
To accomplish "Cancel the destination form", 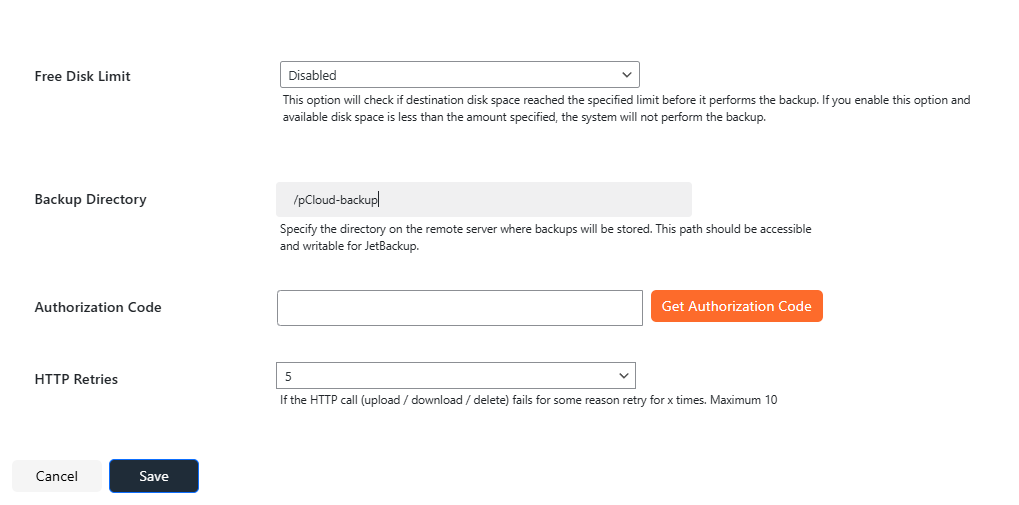I will pyautogui.click(x=57, y=476).
